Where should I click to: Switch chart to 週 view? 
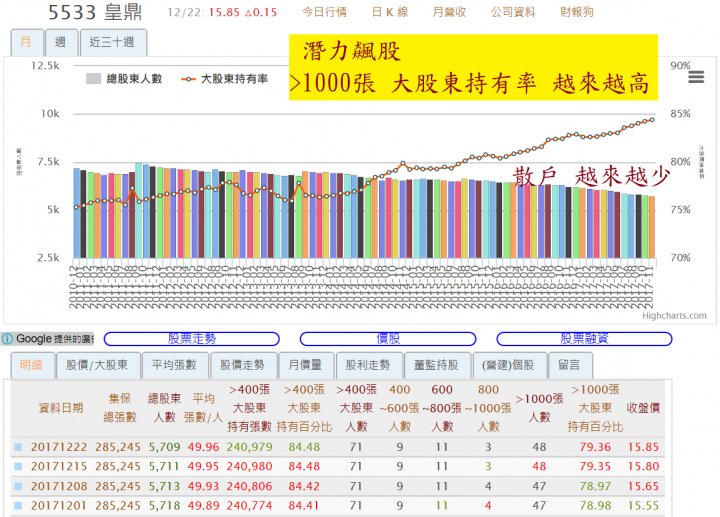[62, 42]
